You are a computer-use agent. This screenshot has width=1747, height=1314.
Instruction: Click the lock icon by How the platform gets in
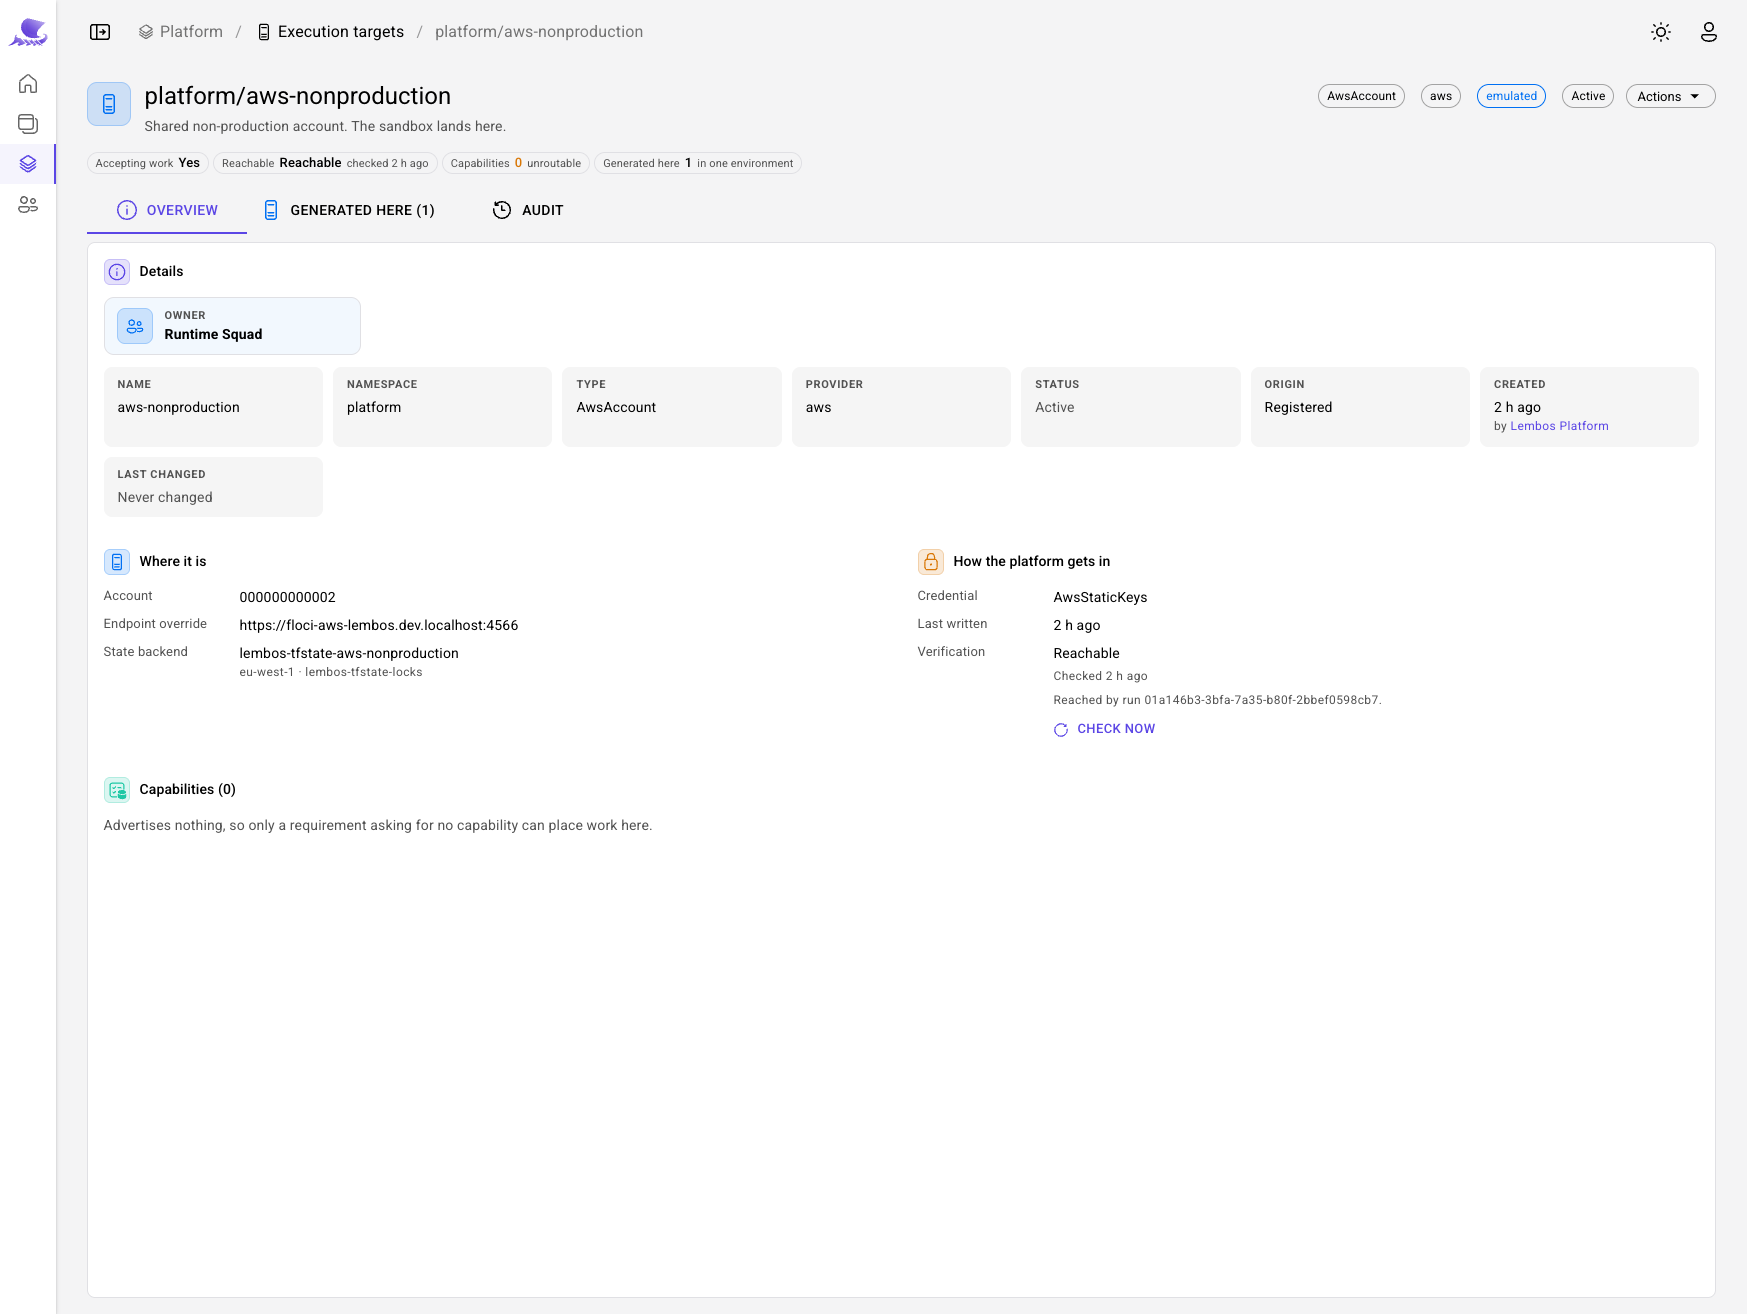(931, 562)
